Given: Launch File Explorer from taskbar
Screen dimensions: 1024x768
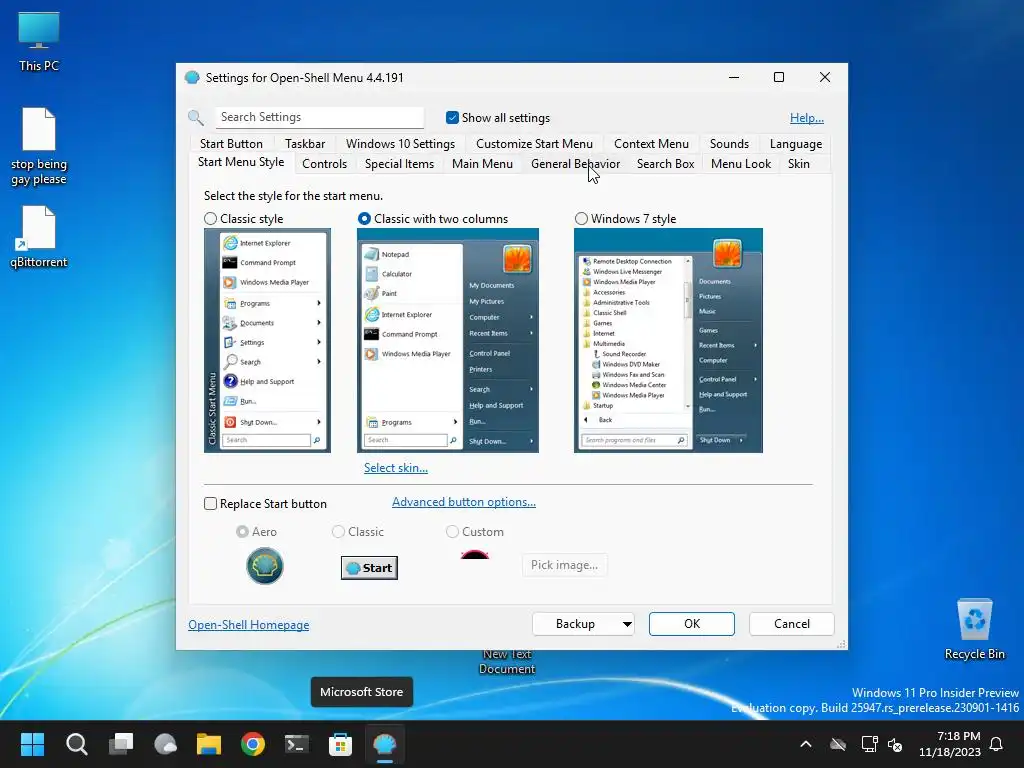Looking at the screenshot, I should click(209, 744).
